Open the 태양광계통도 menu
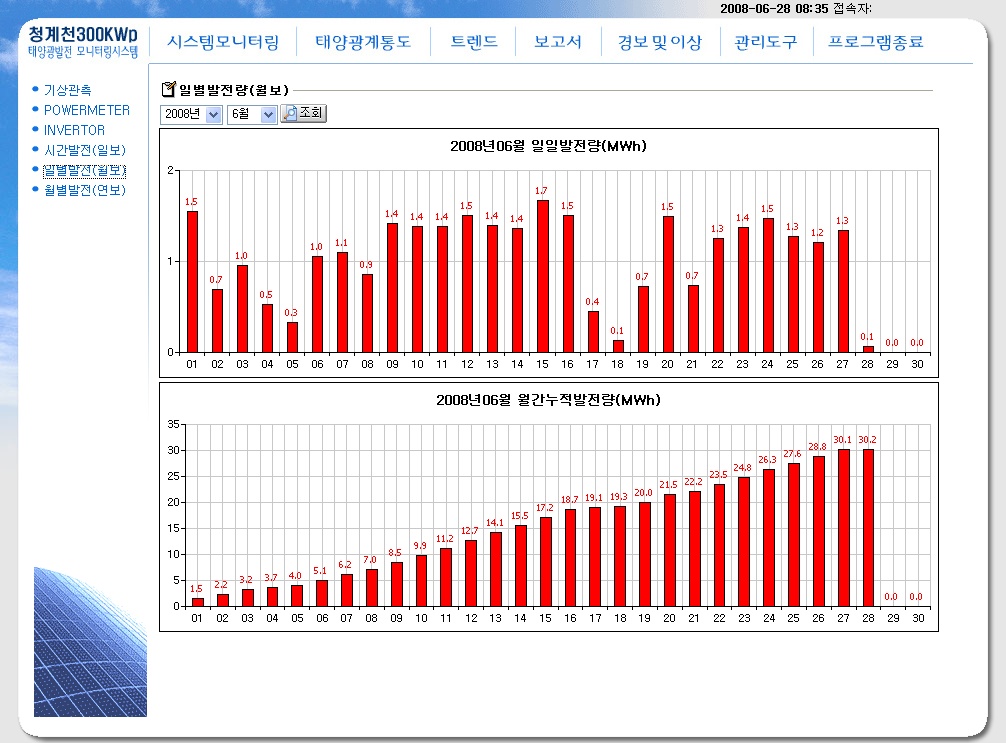This screenshot has width=1006, height=743. coord(363,43)
